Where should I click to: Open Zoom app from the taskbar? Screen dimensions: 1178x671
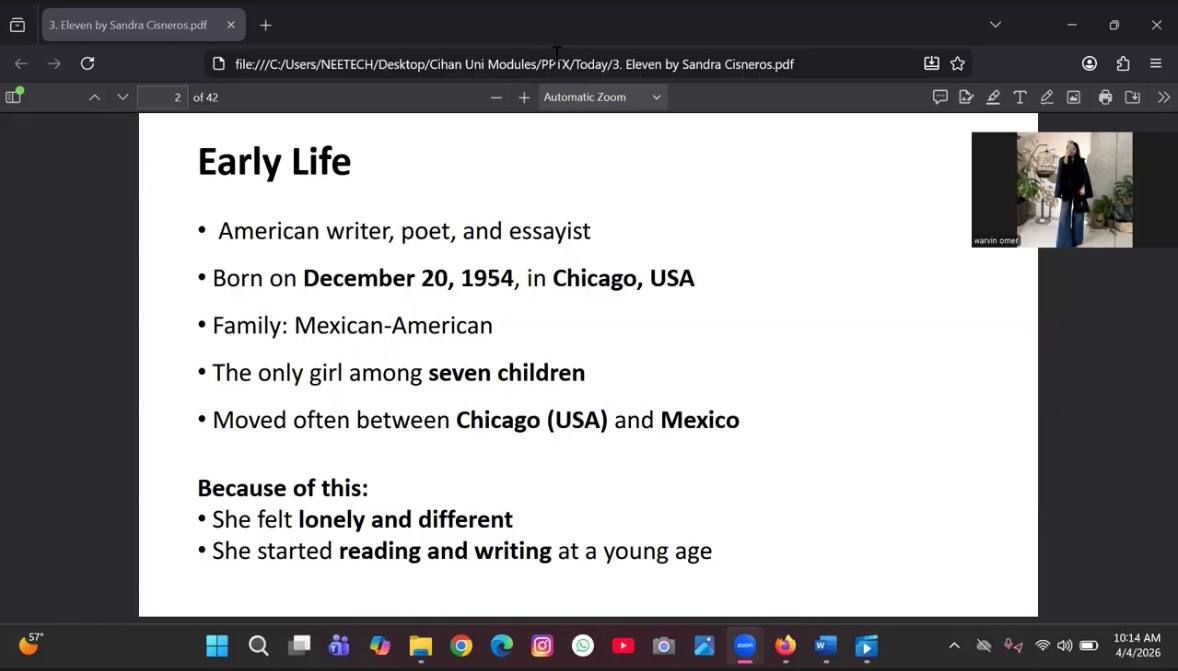point(745,646)
